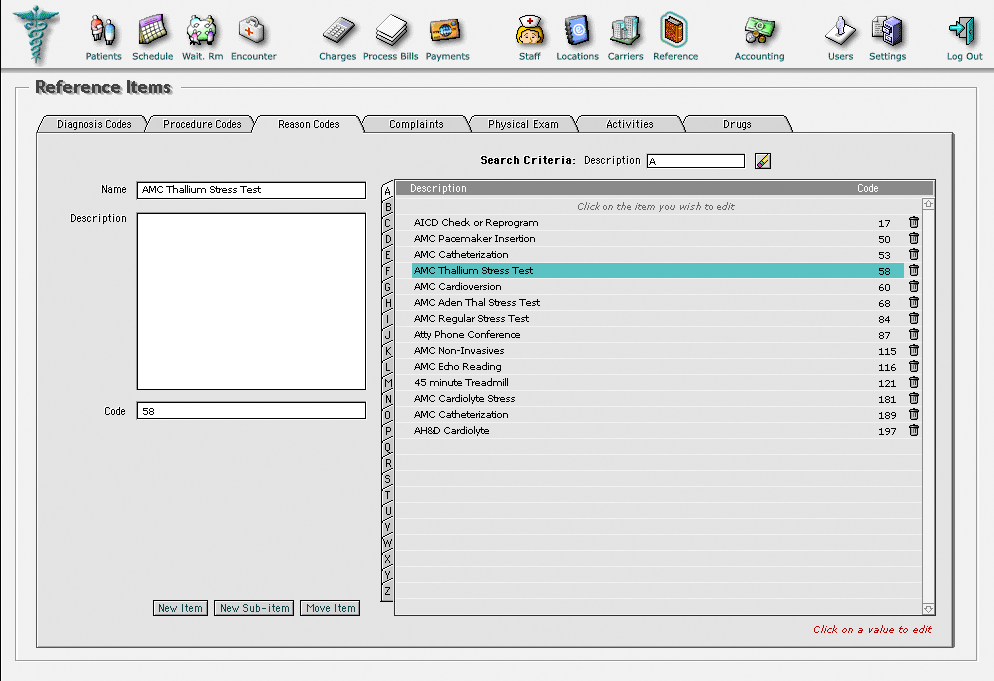Click the Name input field
994x681 pixels.
252,190
